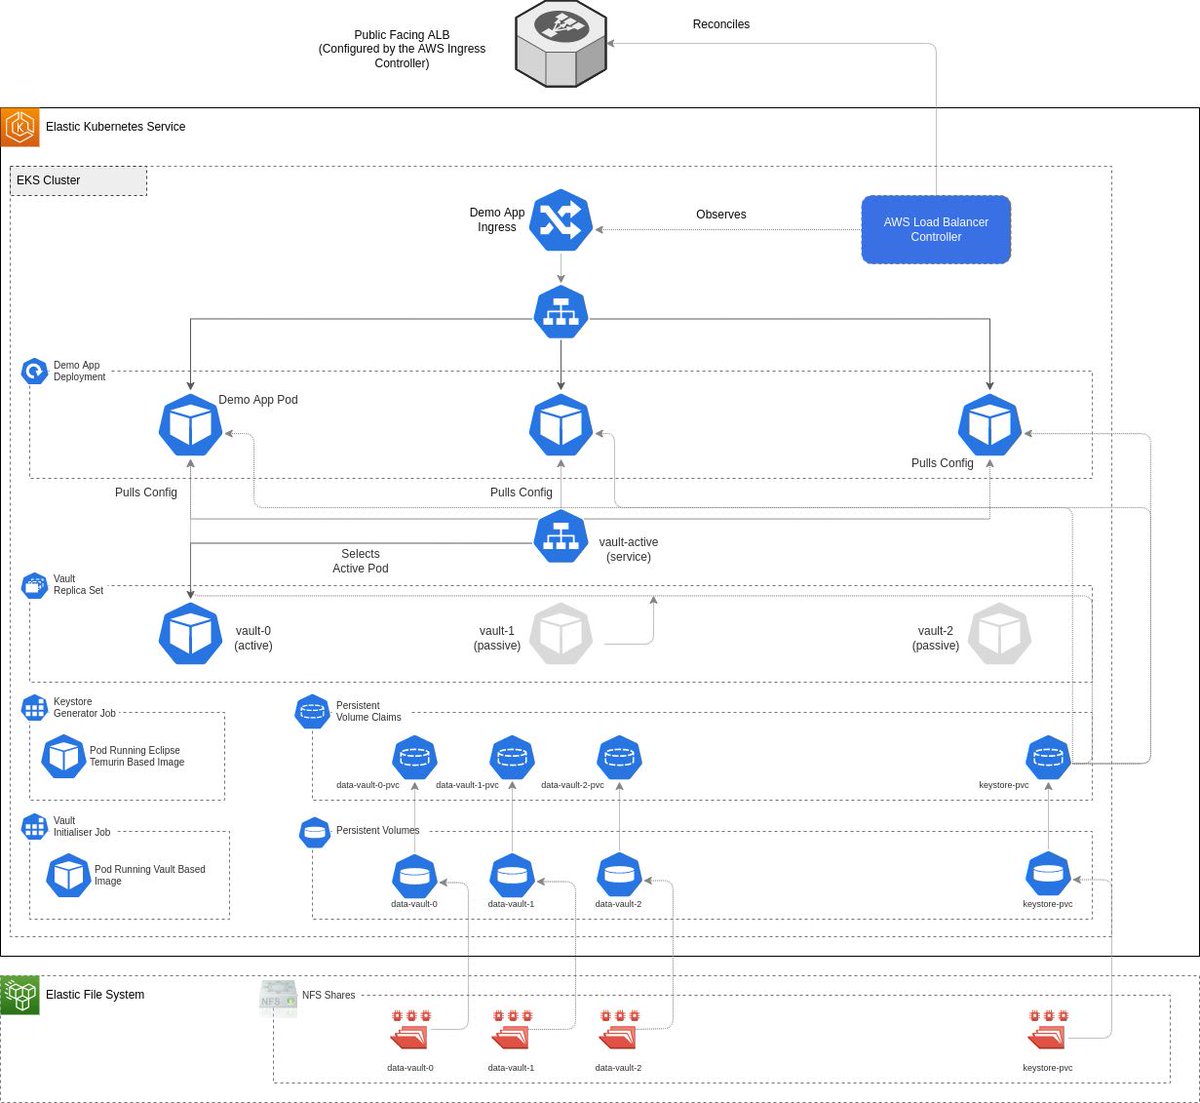Select the vault-0 active pod icon
The width and height of the screenshot is (1200, 1103).
point(190,633)
